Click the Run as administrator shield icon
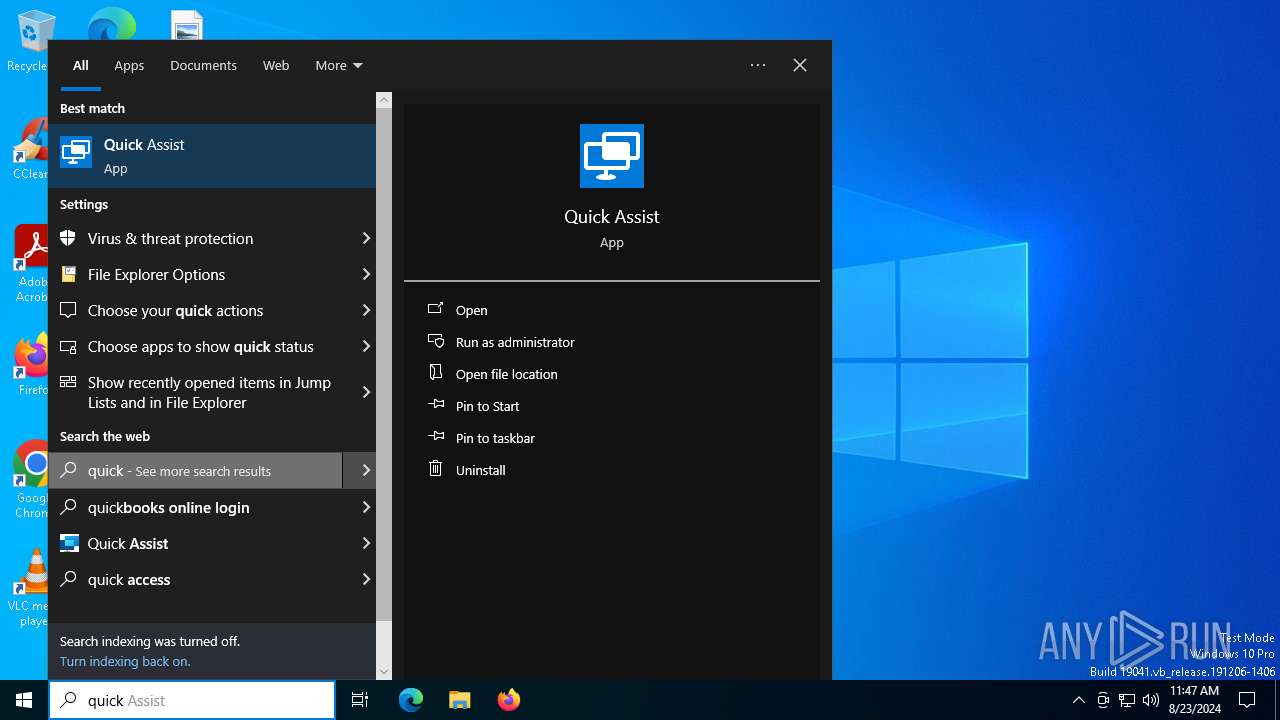The width and height of the screenshot is (1280, 720). pyautogui.click(x=436, y=341)
